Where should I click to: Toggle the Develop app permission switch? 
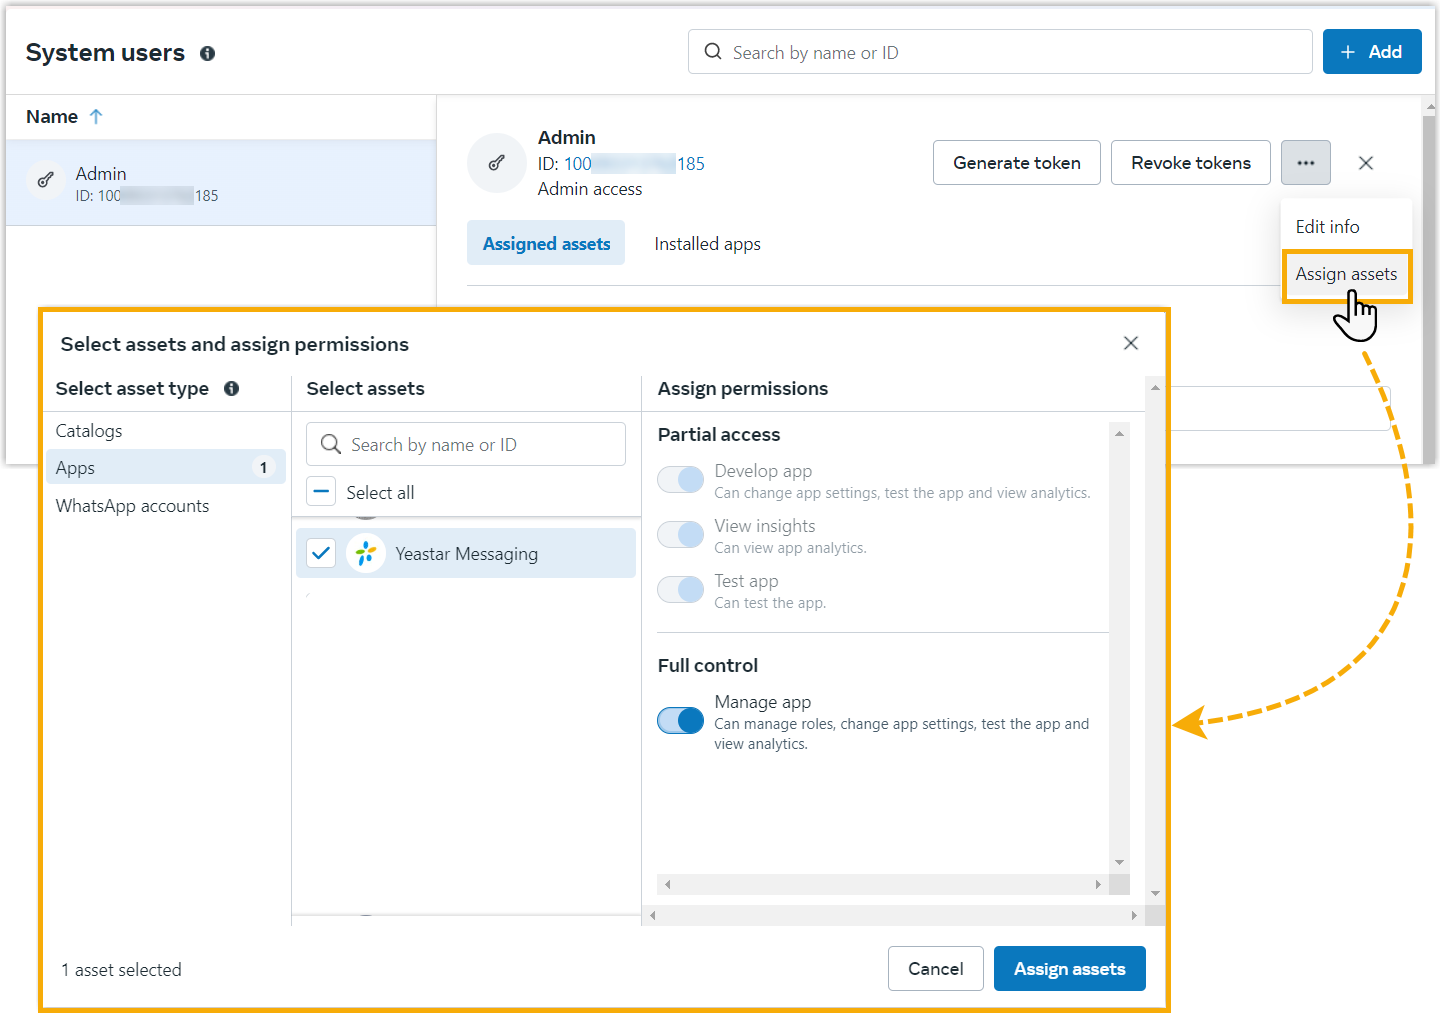coord(680,480)
